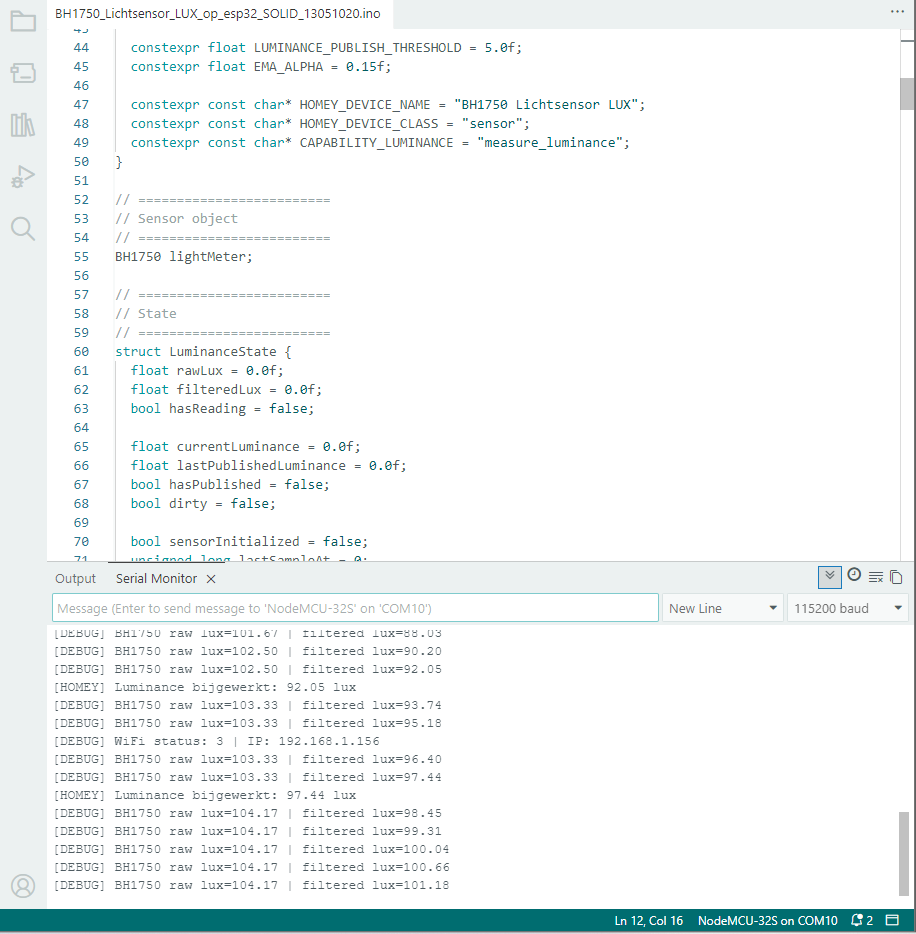Viewport: 916px width, 934px height.
Task: Open the Sketchbook folder icon in sidebar
Action: pyautogui.click(x=23, y=22)
